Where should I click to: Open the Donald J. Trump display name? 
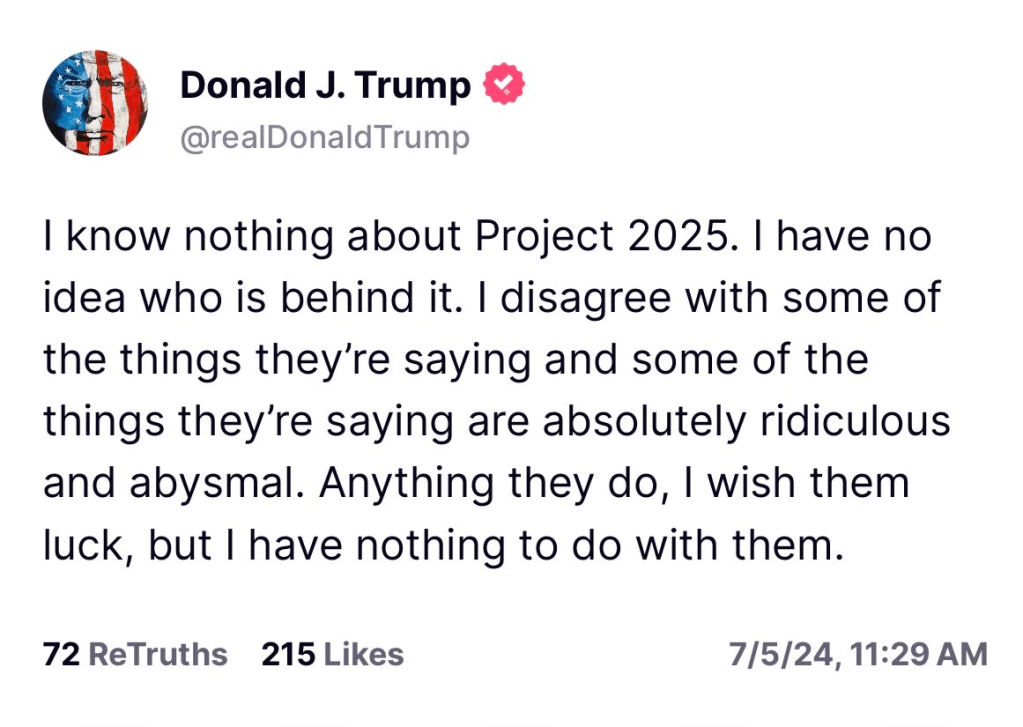click(x=325, y=87)
